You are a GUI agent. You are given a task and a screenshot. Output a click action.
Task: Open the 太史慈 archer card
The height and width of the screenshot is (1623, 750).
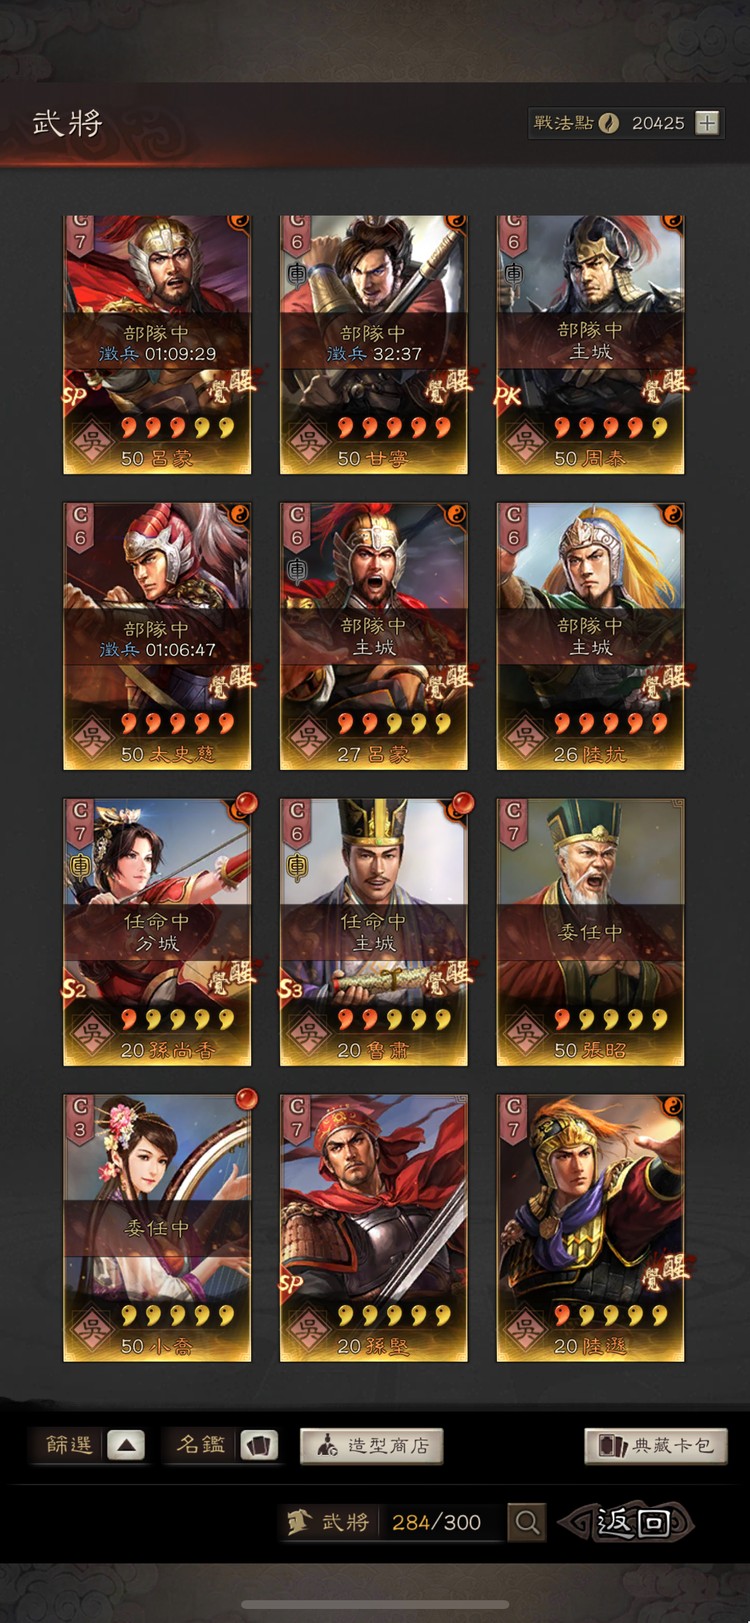pos(157,636)
